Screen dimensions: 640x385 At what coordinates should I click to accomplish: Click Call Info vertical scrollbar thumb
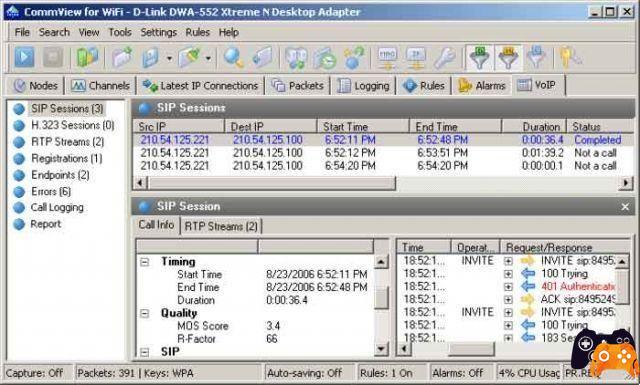coord(380,298)
